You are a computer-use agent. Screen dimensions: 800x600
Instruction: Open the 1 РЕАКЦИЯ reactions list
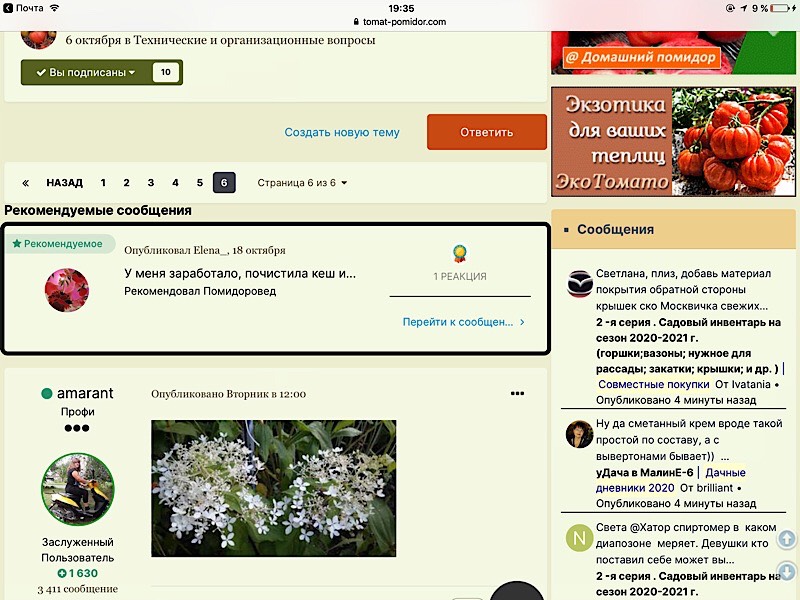460,276
